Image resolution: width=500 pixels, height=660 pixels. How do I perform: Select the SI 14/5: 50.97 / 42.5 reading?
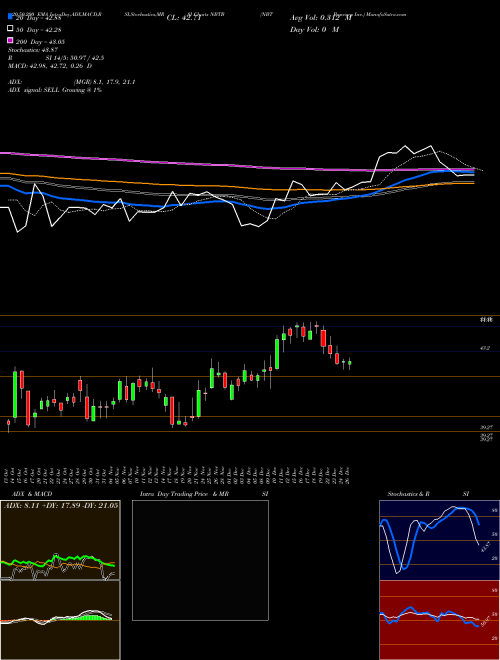tap(75, 58)
